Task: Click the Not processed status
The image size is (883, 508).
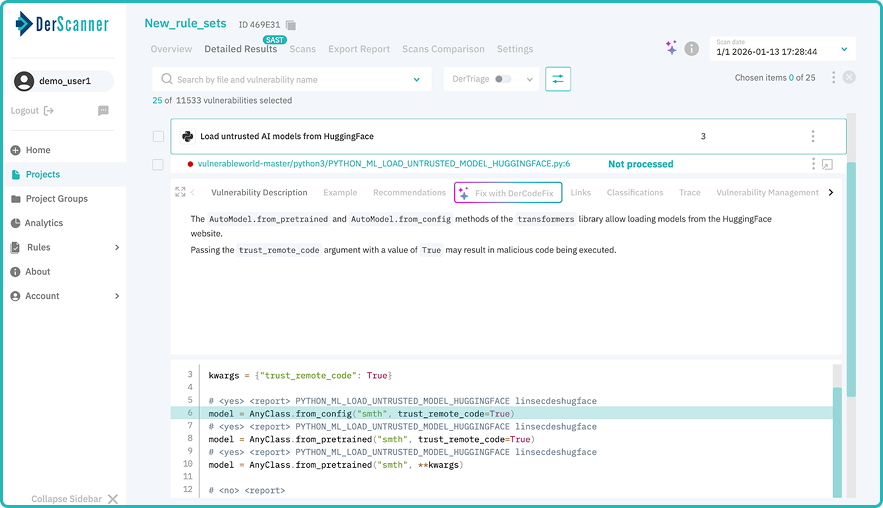Action: point(640,164)
